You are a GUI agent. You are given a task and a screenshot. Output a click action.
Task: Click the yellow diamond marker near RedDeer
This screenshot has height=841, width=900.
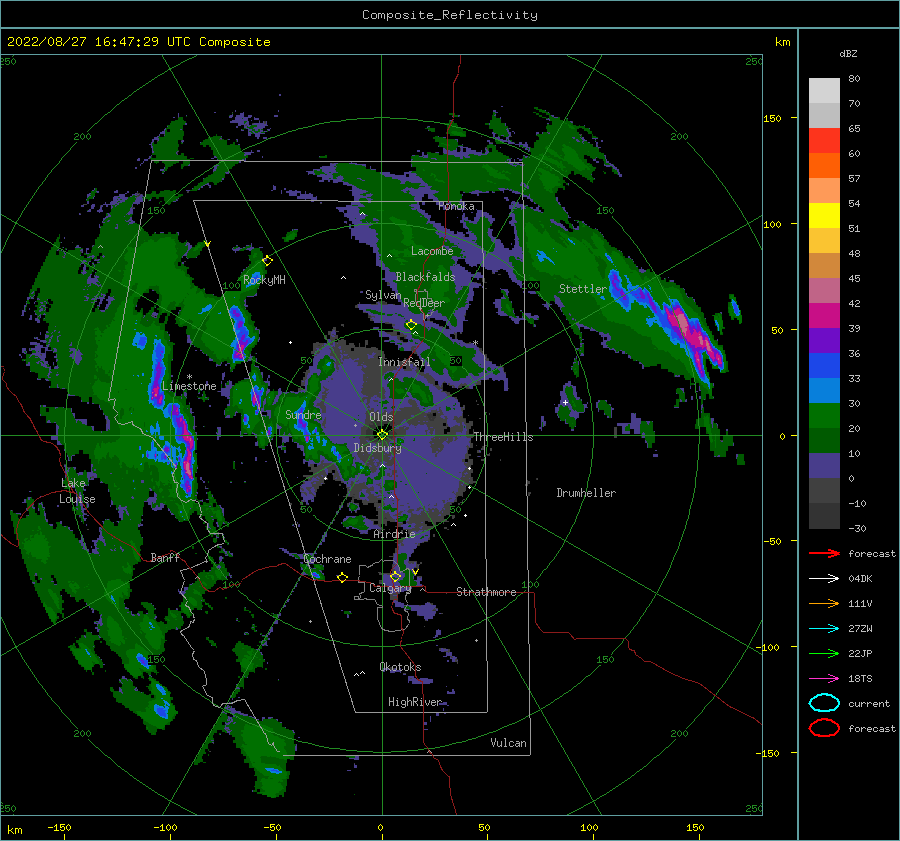tap(411, 325)
